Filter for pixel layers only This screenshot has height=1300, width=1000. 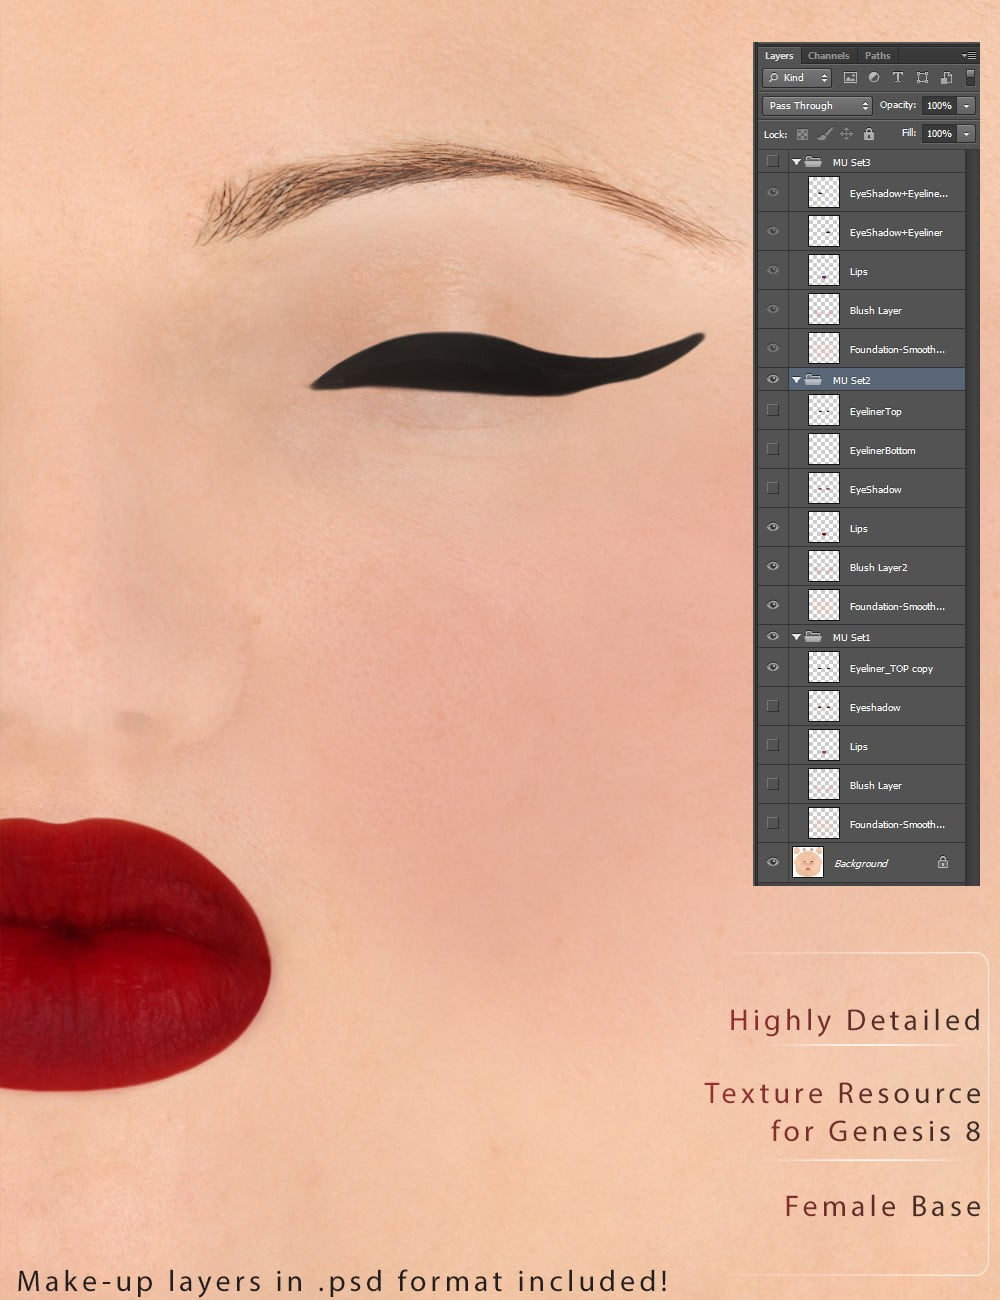[850, 78]
